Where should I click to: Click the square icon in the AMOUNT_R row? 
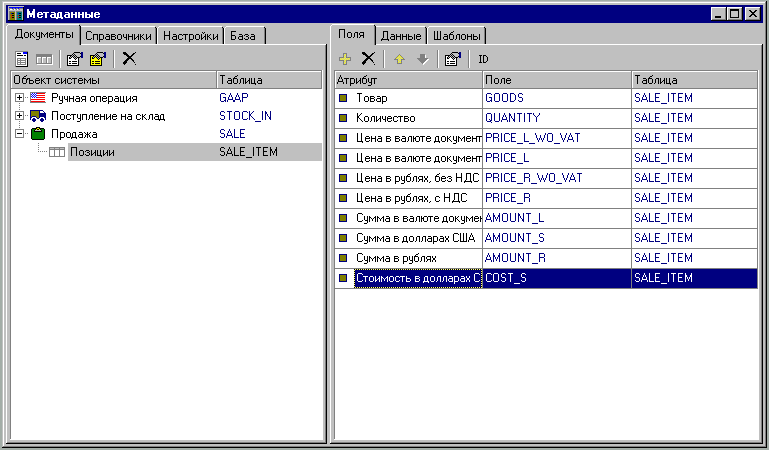click(x=343, y=258)
